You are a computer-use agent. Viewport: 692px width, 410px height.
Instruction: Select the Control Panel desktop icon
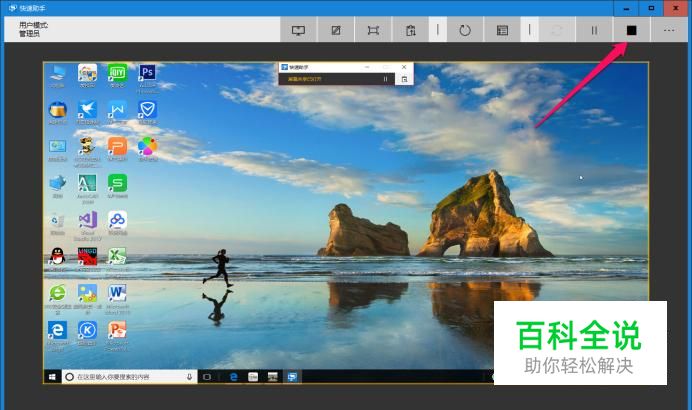point(57,149)
